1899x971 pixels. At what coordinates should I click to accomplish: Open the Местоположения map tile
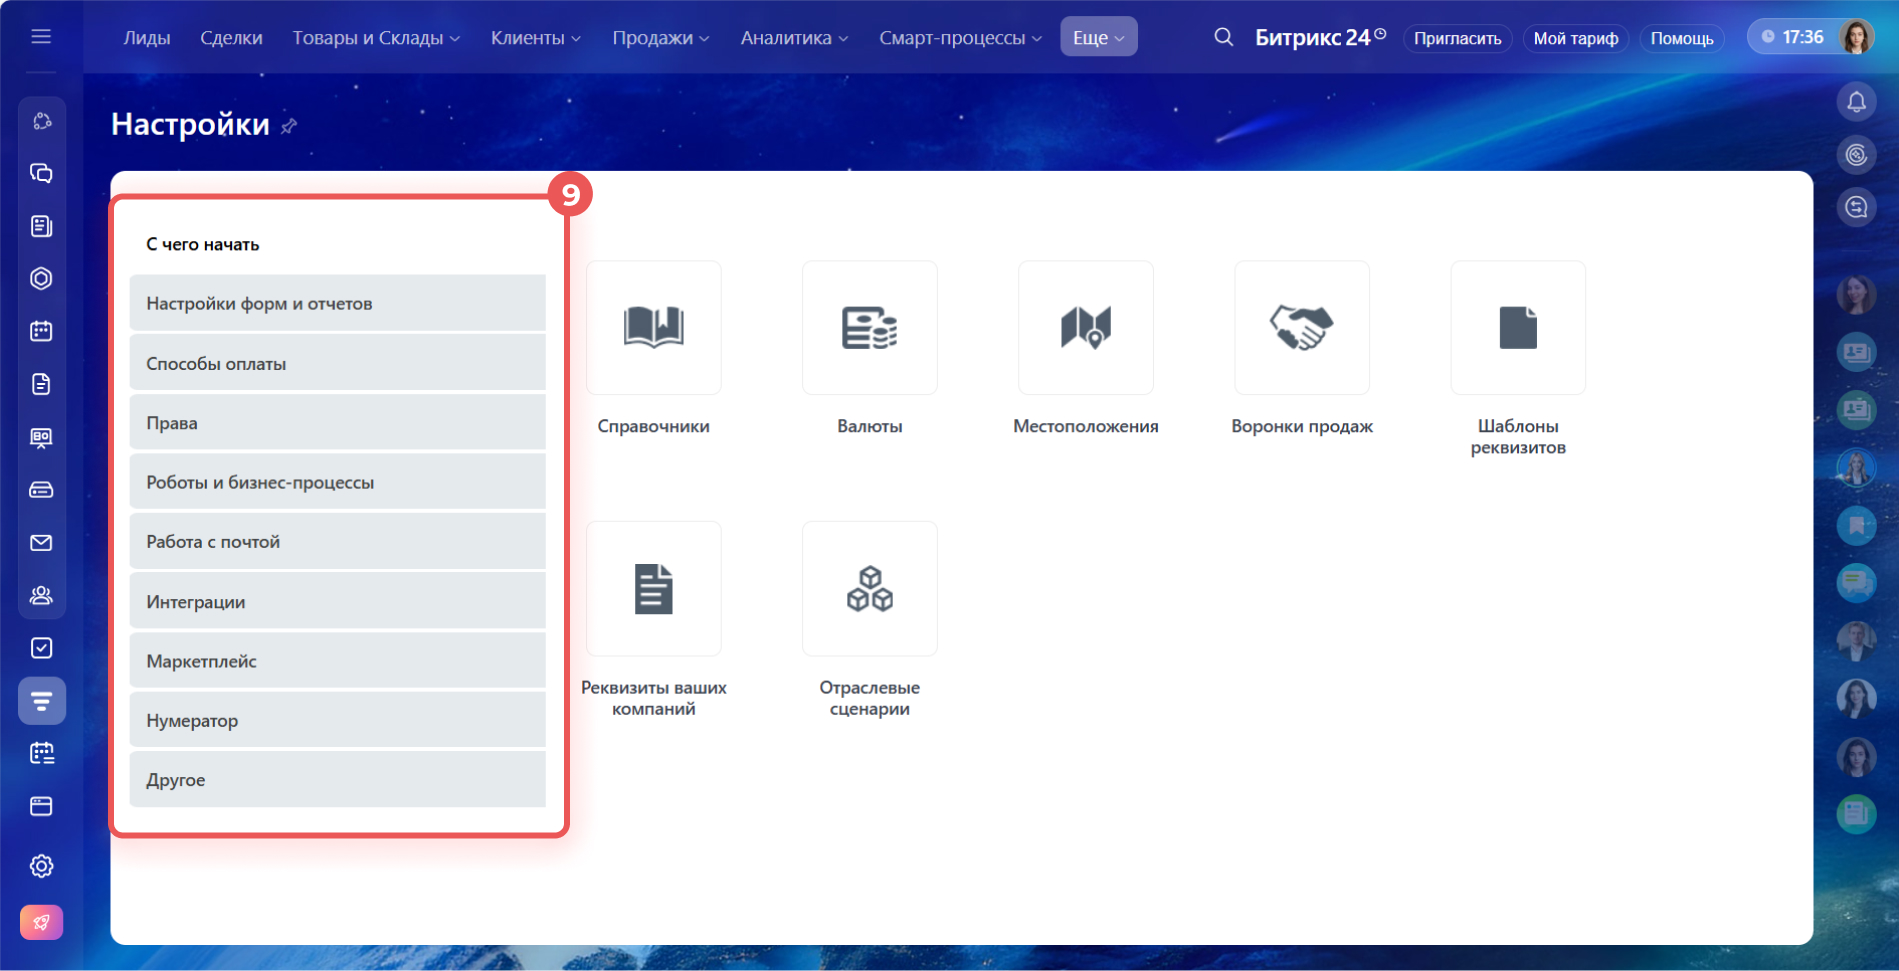pos(1085,328)
